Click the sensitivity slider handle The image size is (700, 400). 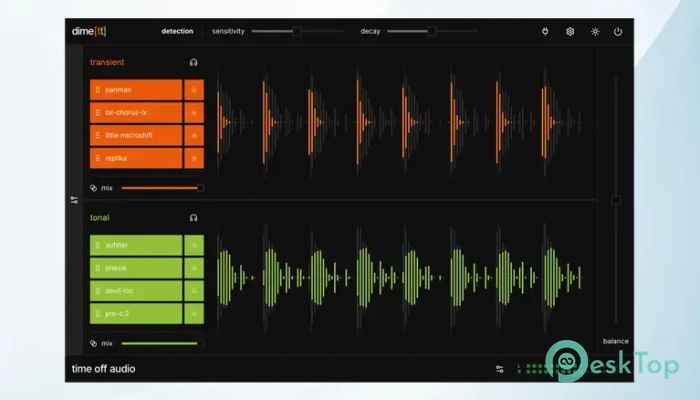click(x=297, y=31)
